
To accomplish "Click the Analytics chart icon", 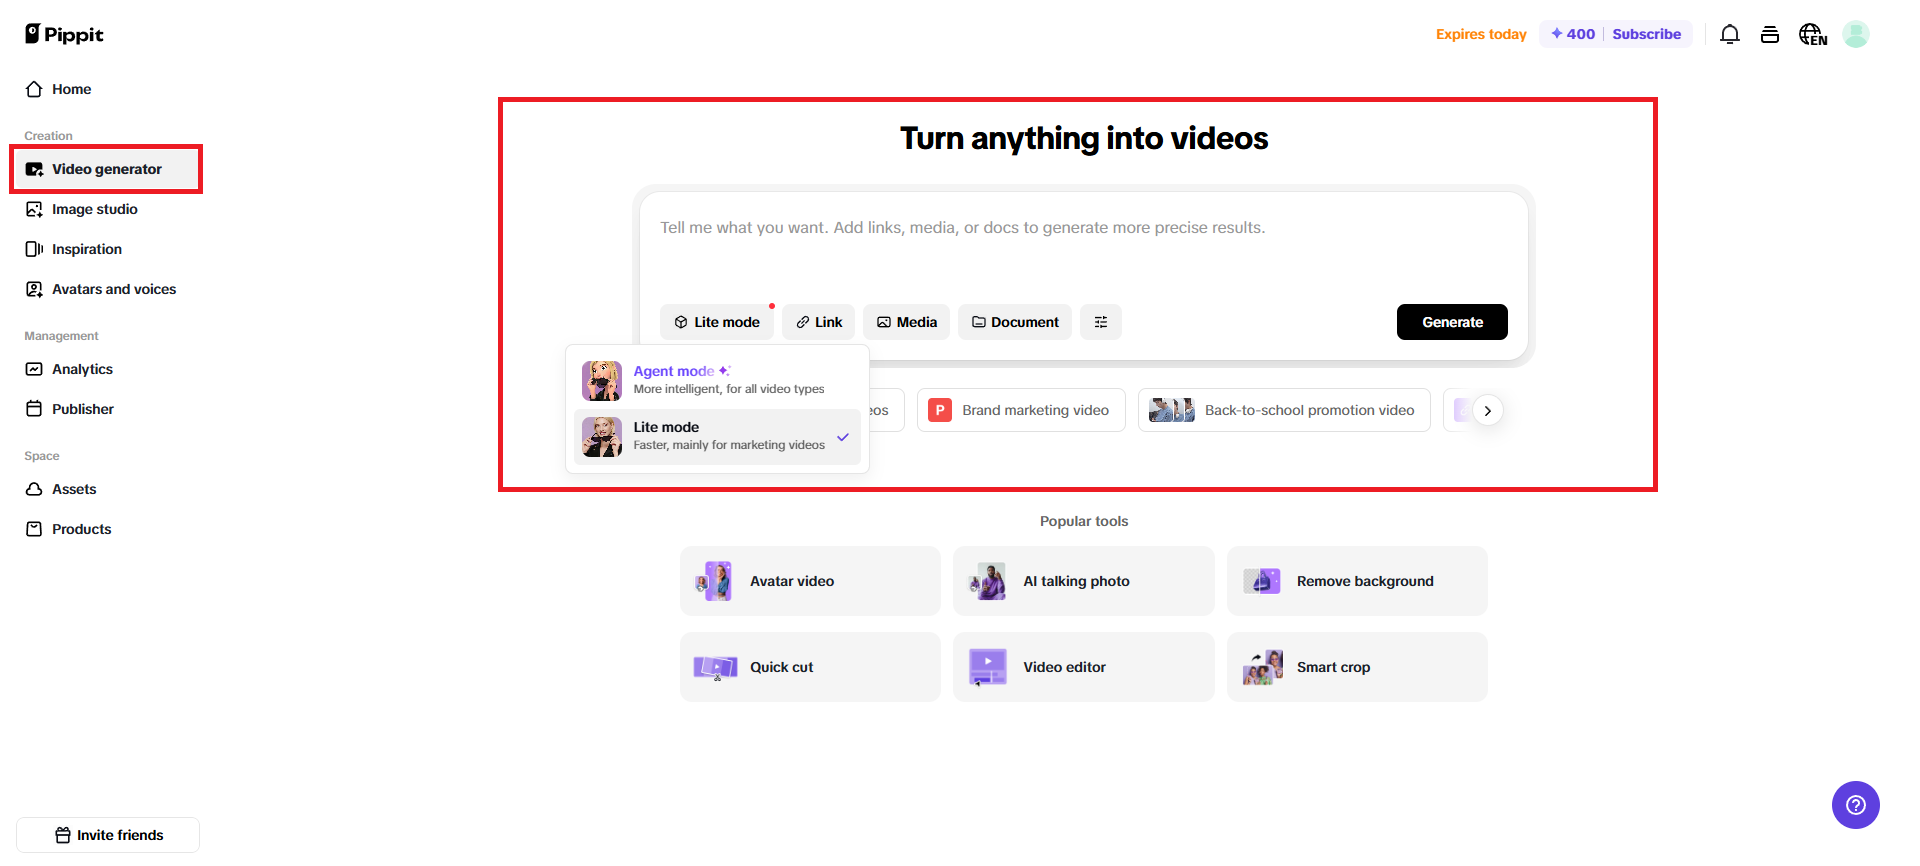I will pos(34,369).
